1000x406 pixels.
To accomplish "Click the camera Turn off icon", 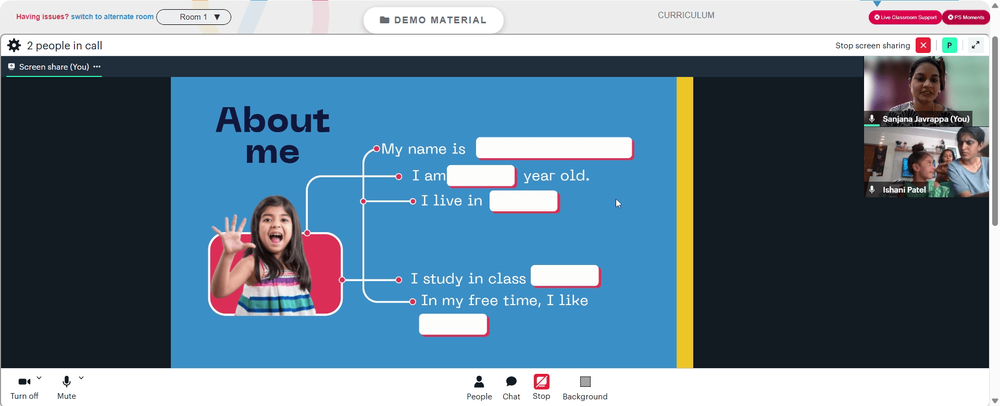I will pyautogui.click(x=24, y=382).
